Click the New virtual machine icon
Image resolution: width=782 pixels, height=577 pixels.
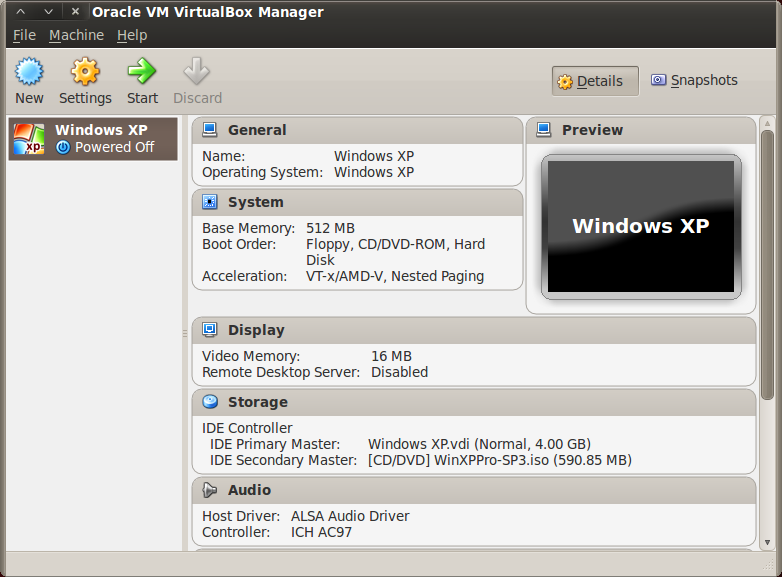29,72
